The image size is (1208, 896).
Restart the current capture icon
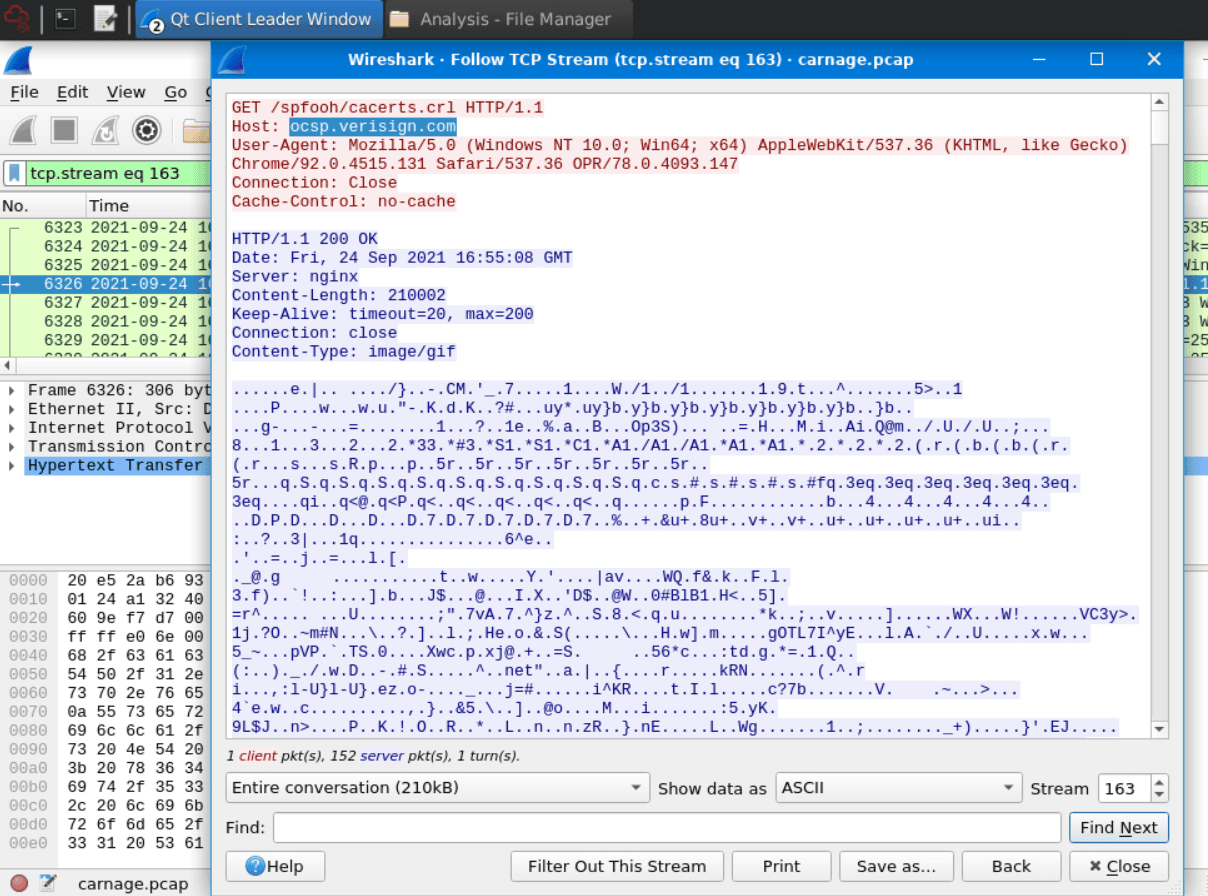105,130
